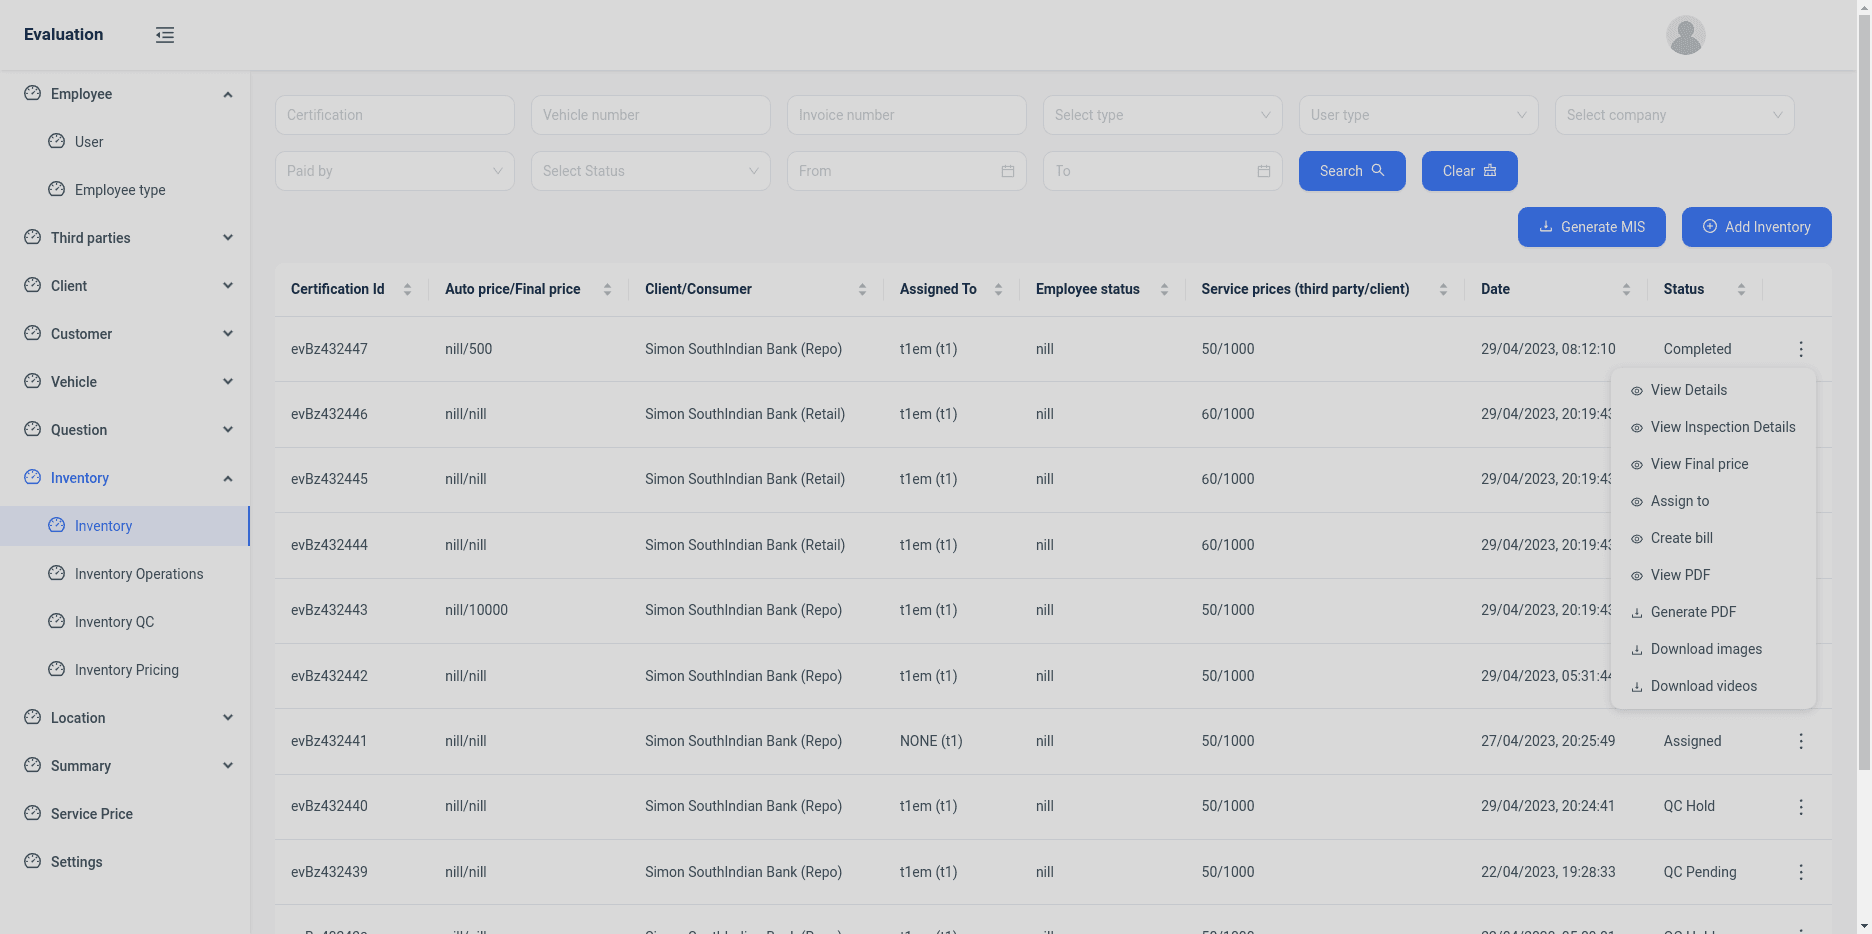Open the three-dot menu for the QC Pending row
1872x934 pixels.
pyautogui.click(x=1801, y=872)
